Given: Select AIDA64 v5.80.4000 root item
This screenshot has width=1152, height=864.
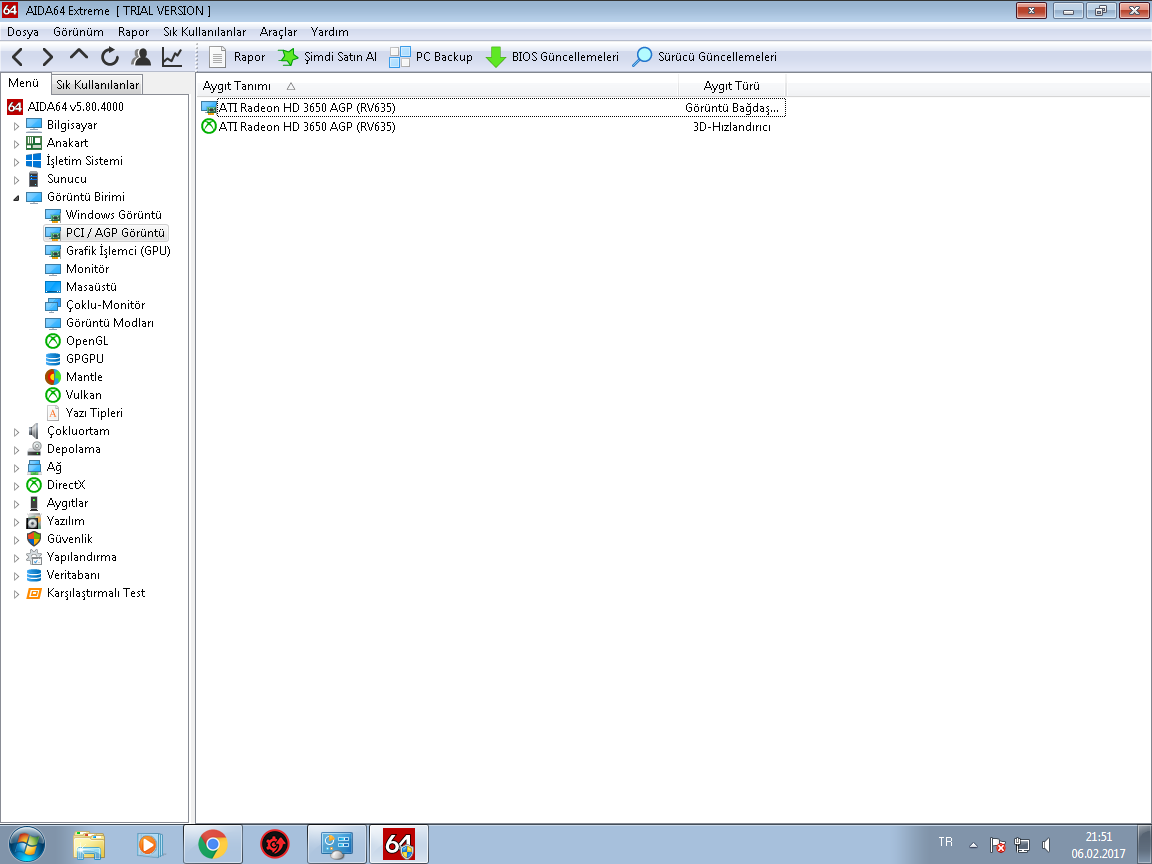Looking at the screenshot, I should pyautogui.click(x=66, y=107).
